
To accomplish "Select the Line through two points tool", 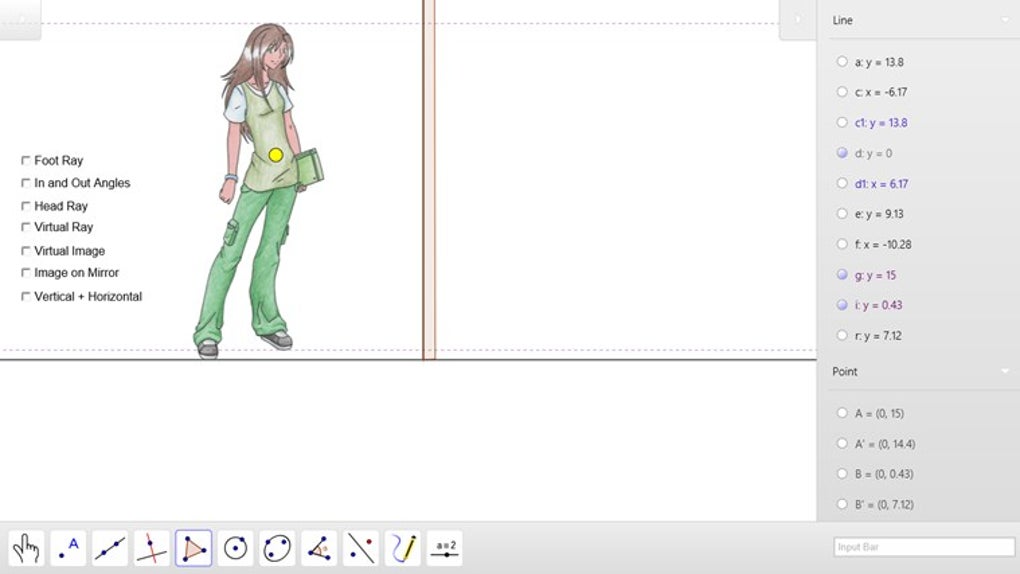I will coord(110,549).
